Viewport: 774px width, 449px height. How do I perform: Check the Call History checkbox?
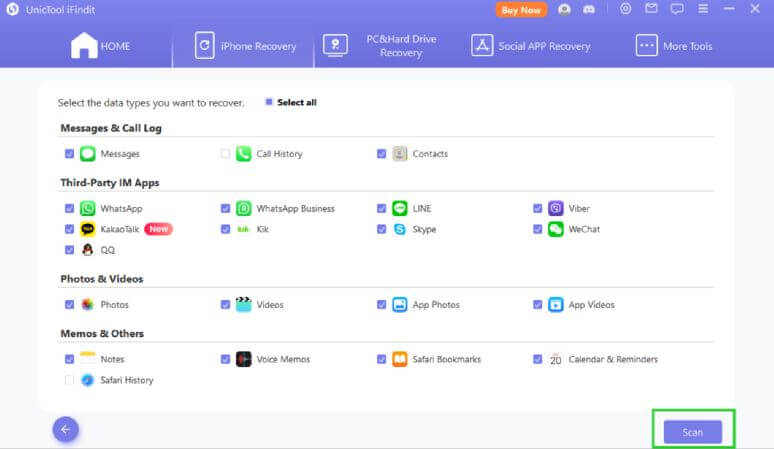[225, 154]
